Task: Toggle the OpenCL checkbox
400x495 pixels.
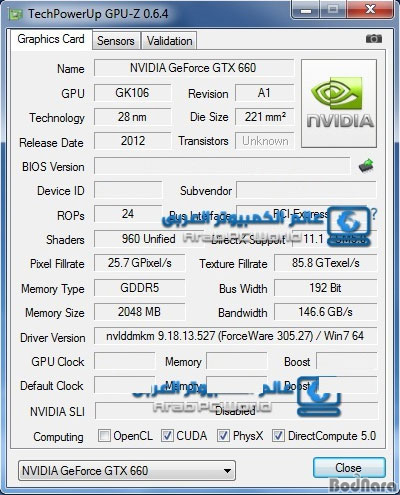Action: click(x=104, y=436)
